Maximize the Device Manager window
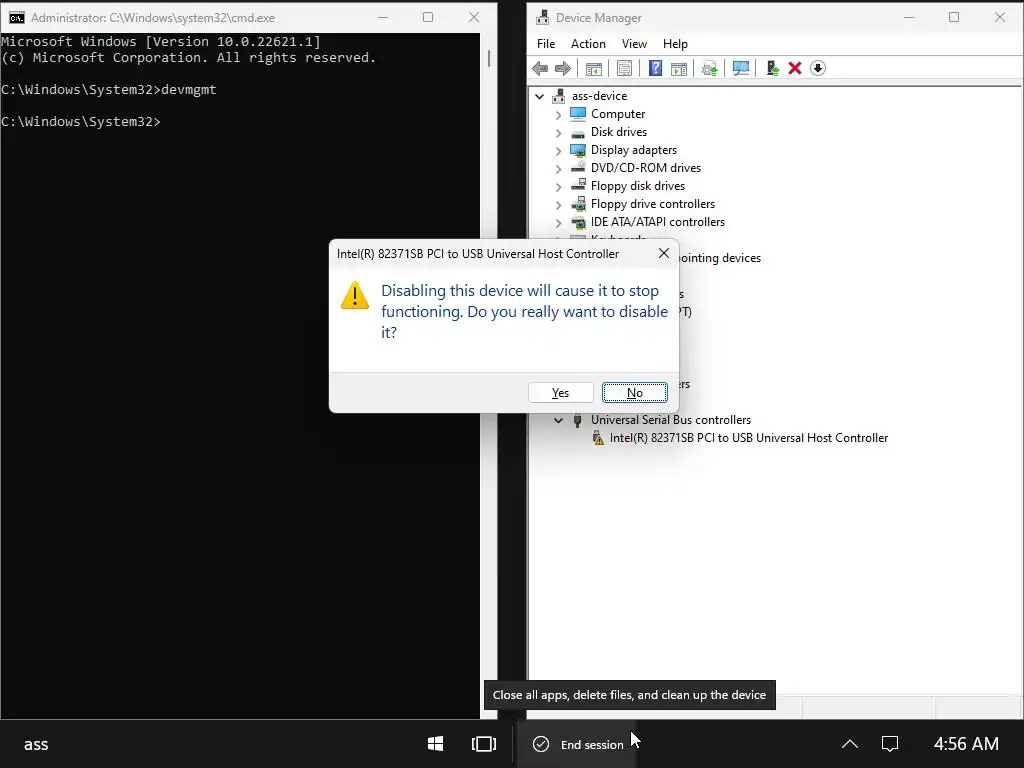 953,18
